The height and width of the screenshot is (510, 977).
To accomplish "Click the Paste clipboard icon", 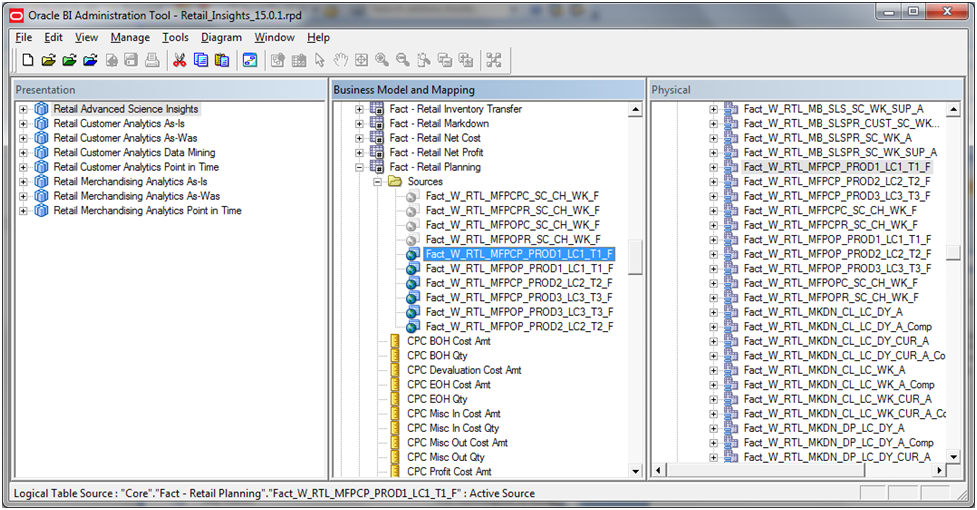I will coord(222,60).
